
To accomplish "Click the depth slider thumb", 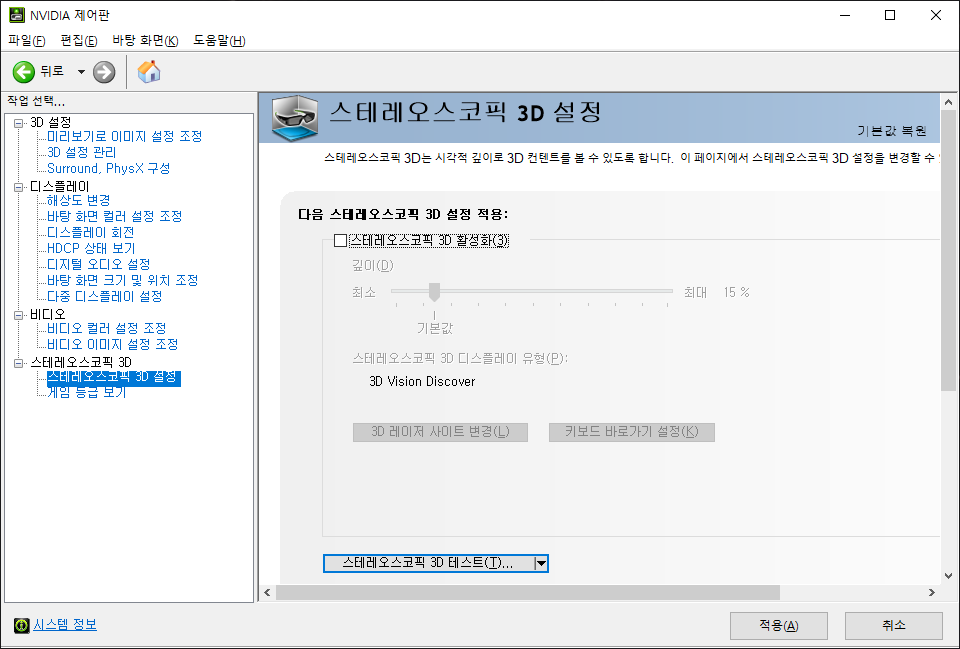I will point(434,292).
